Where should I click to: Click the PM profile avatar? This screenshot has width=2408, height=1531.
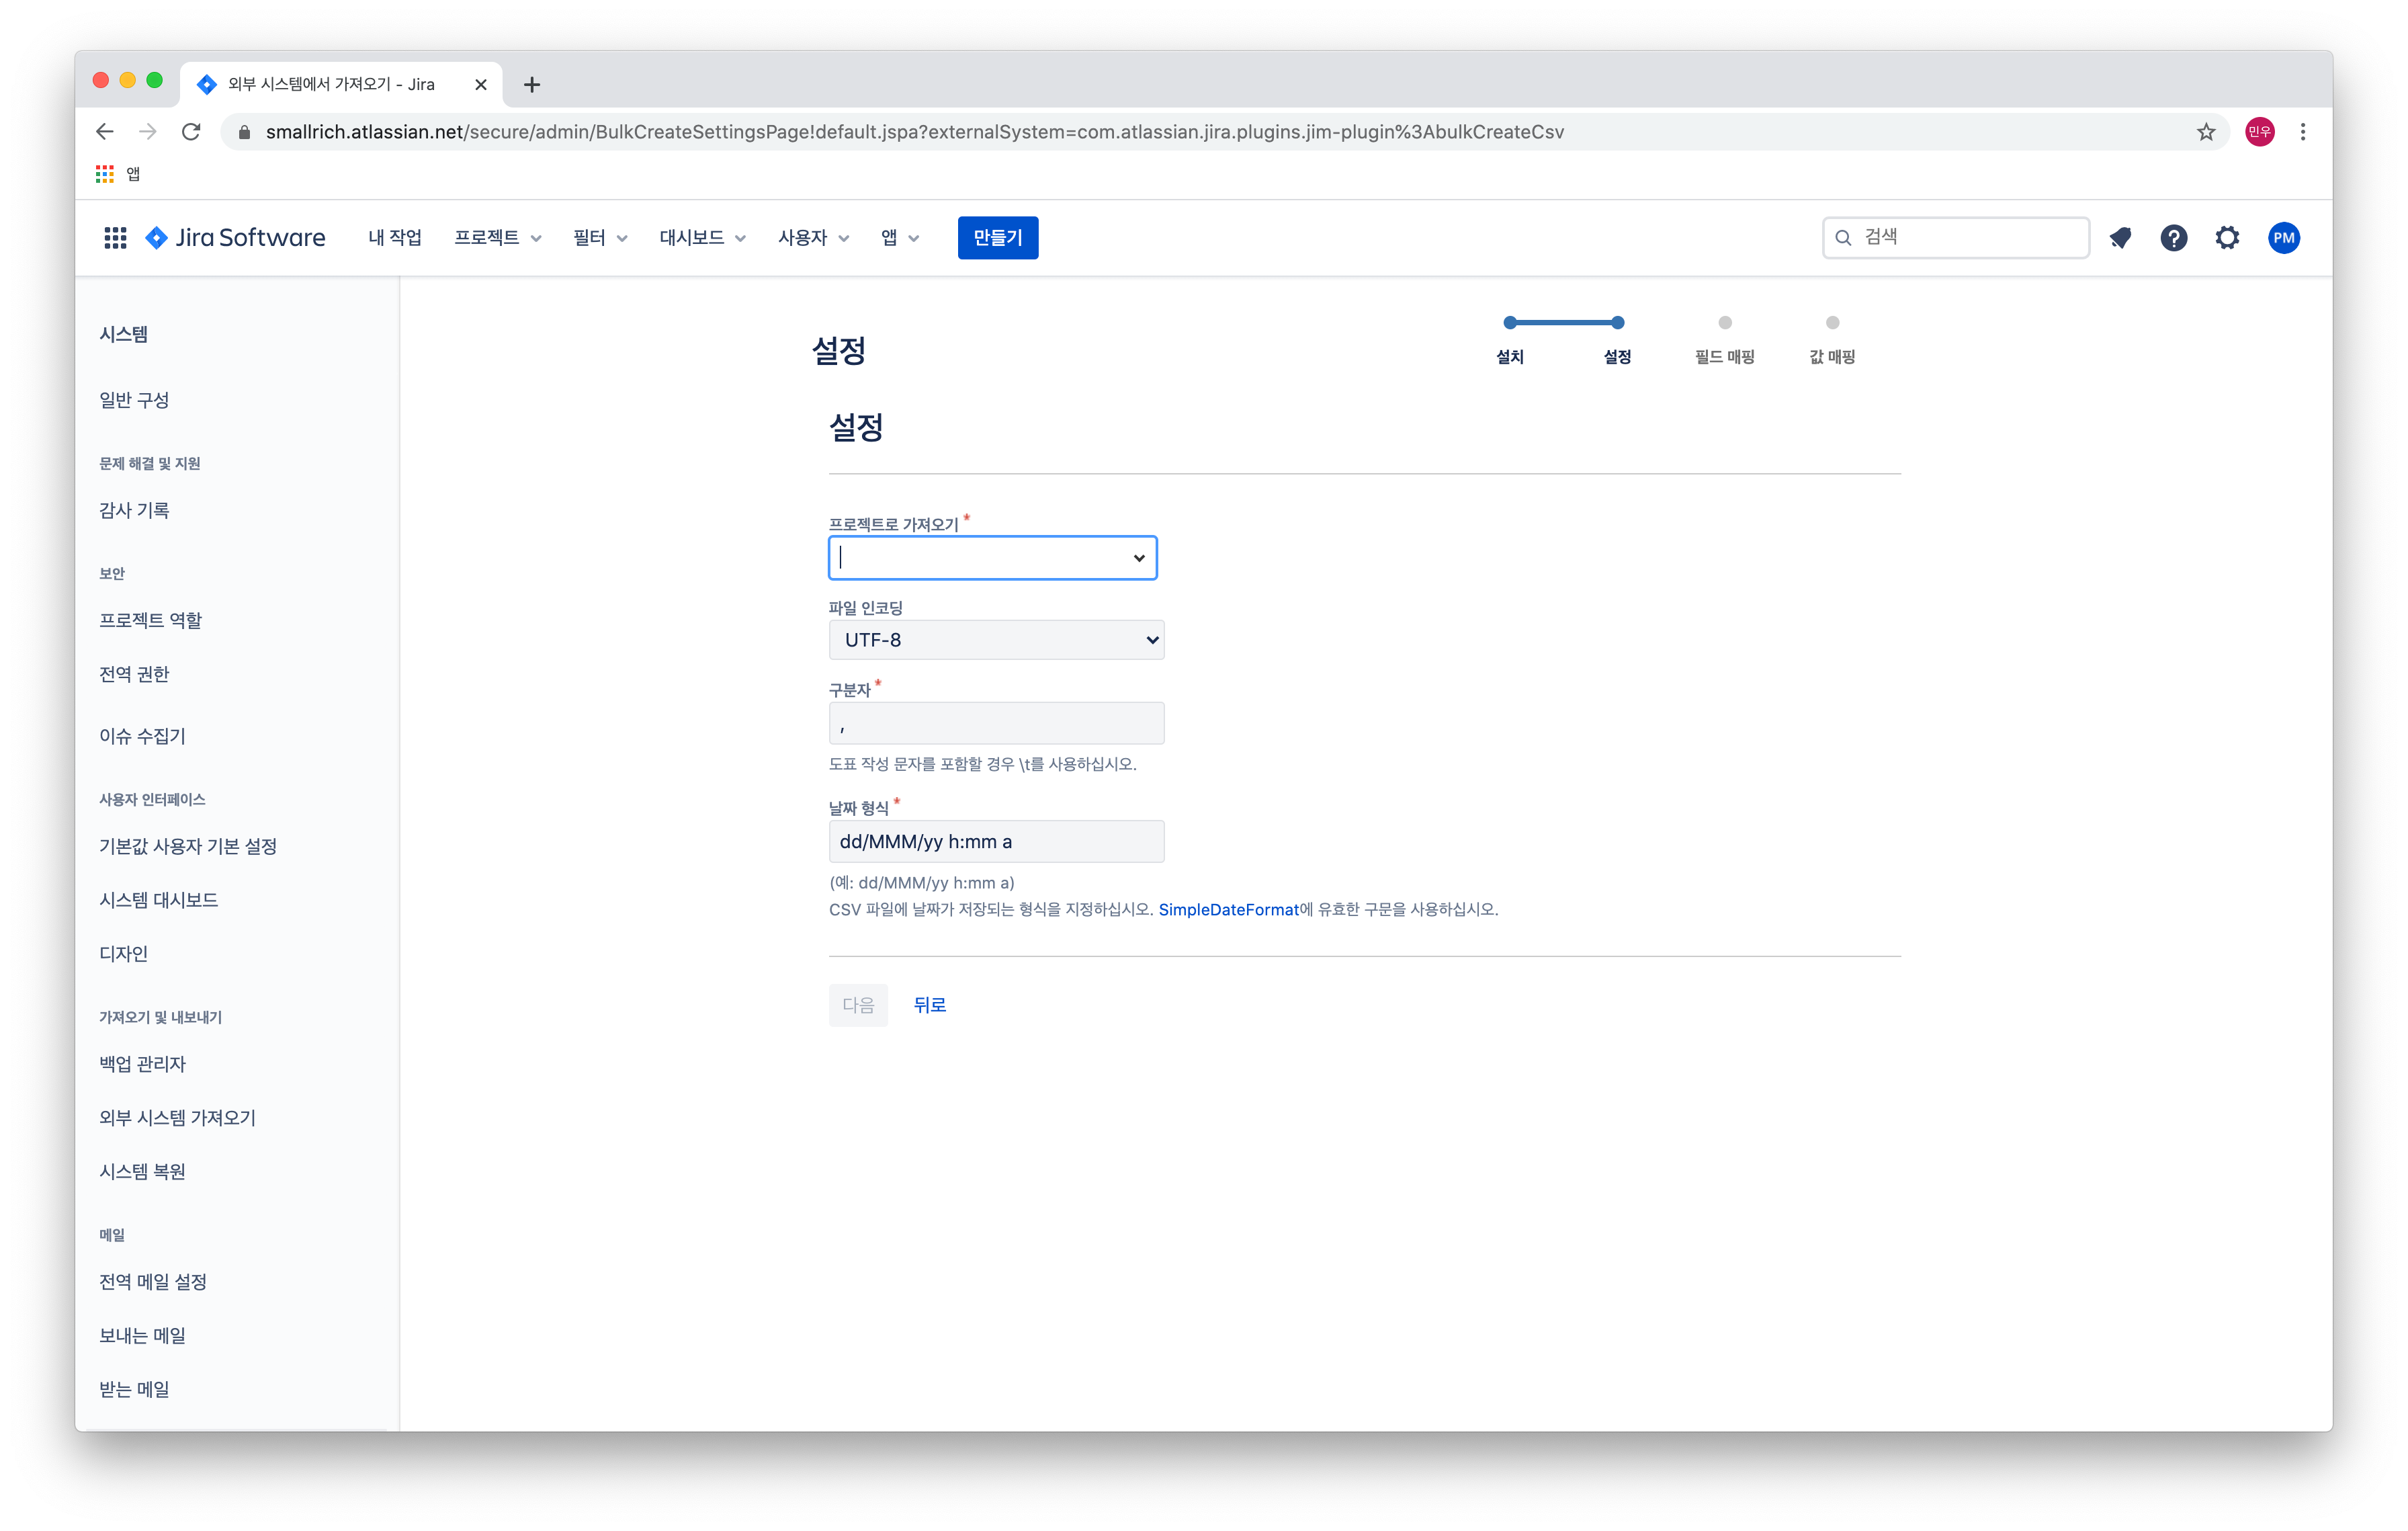2283,237
